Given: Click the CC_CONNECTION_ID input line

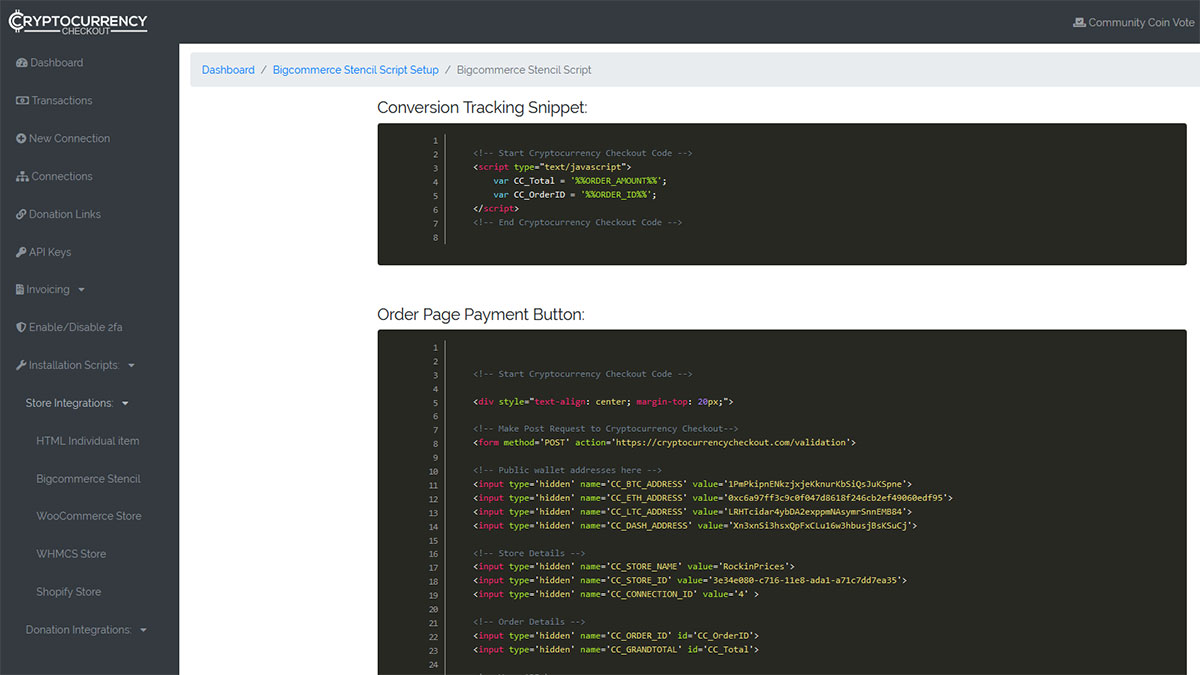Looking at the screenshot, I should (x=616, y=595).
